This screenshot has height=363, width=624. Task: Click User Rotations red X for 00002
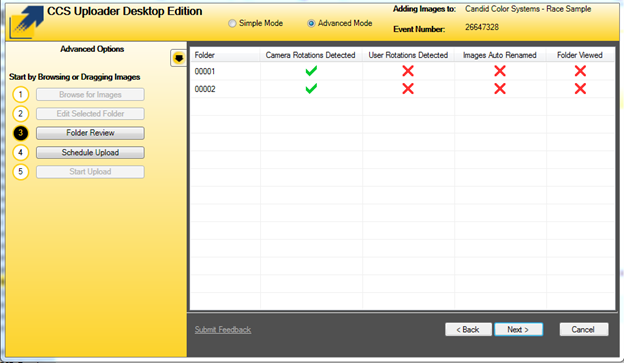coord(408,89)
